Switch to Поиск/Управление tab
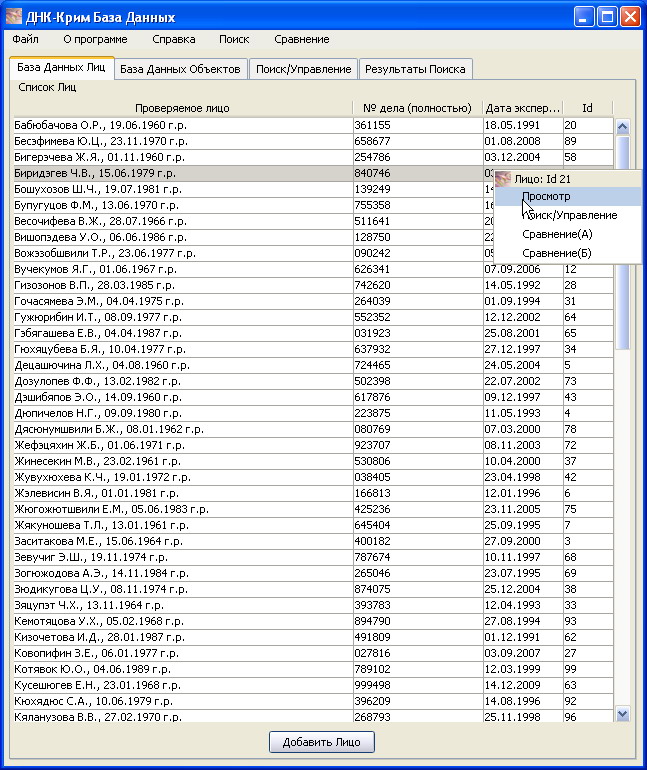The height and width of the screenshot is (770, 647). (304, 69)
